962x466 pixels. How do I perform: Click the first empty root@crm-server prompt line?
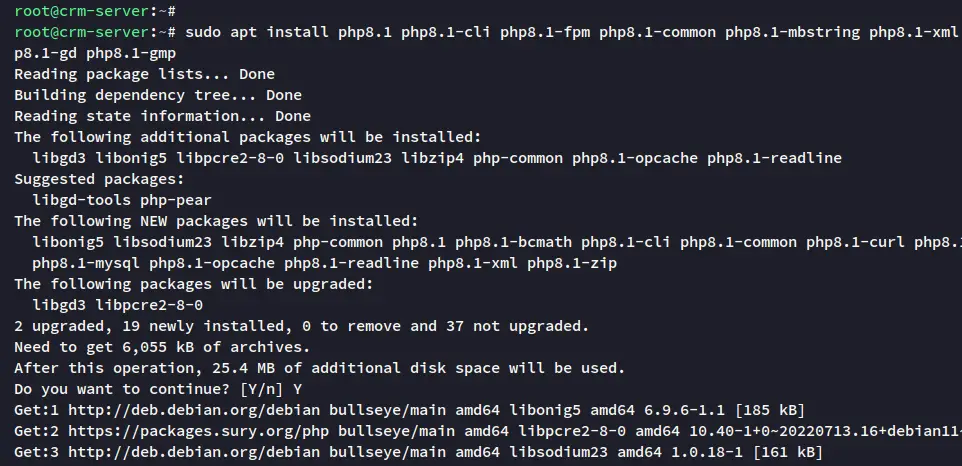click(x=95, y=11)
